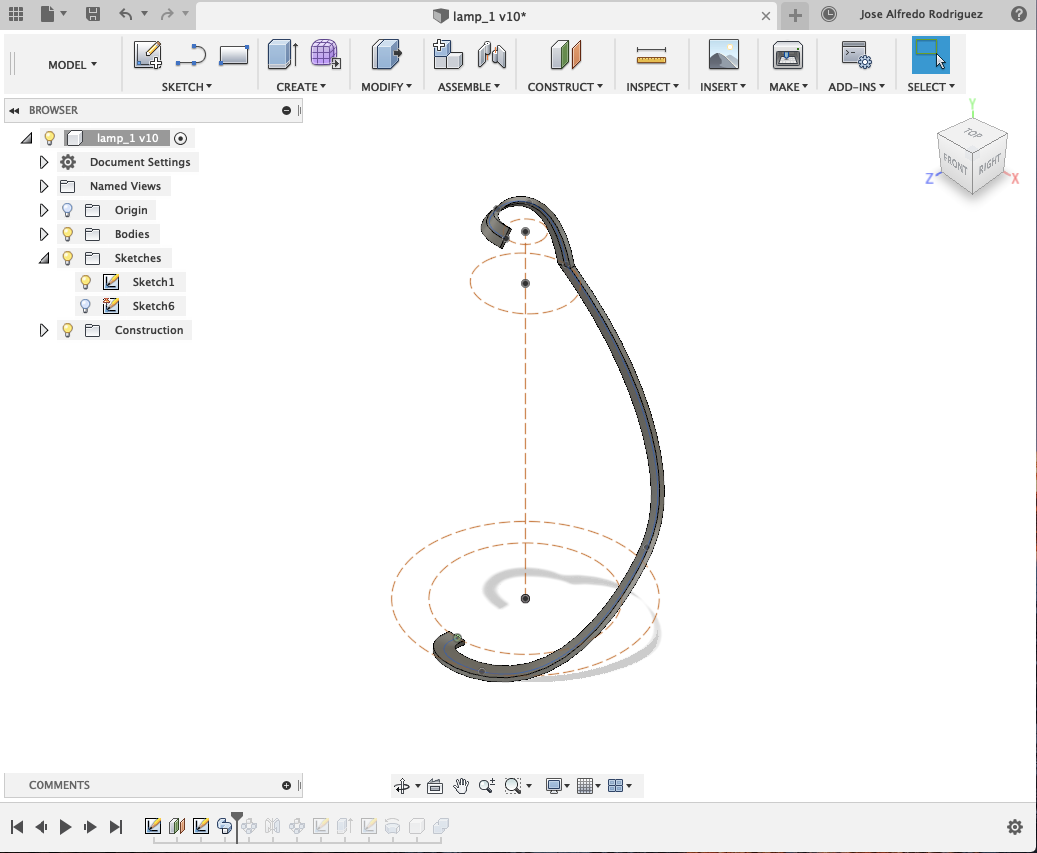The height and width of the screenshot is (853, 1037).
Task: Open the CREATE menu
Action: 302,87
